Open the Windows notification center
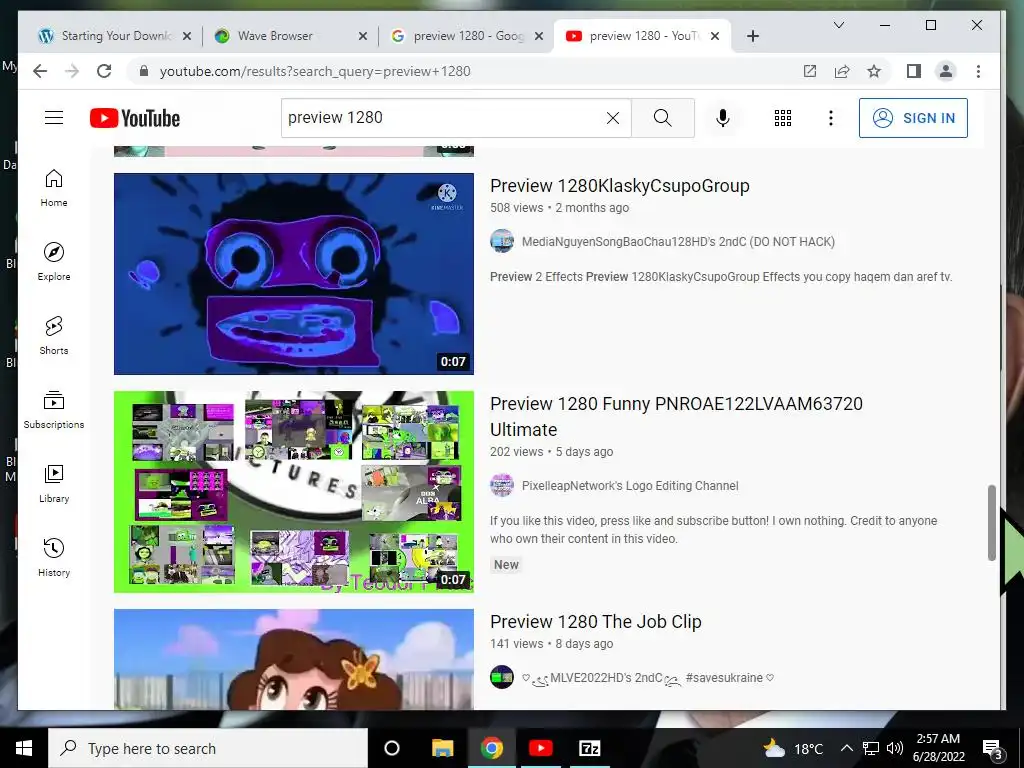This screenshot has height=768, width=1024. 993,749
